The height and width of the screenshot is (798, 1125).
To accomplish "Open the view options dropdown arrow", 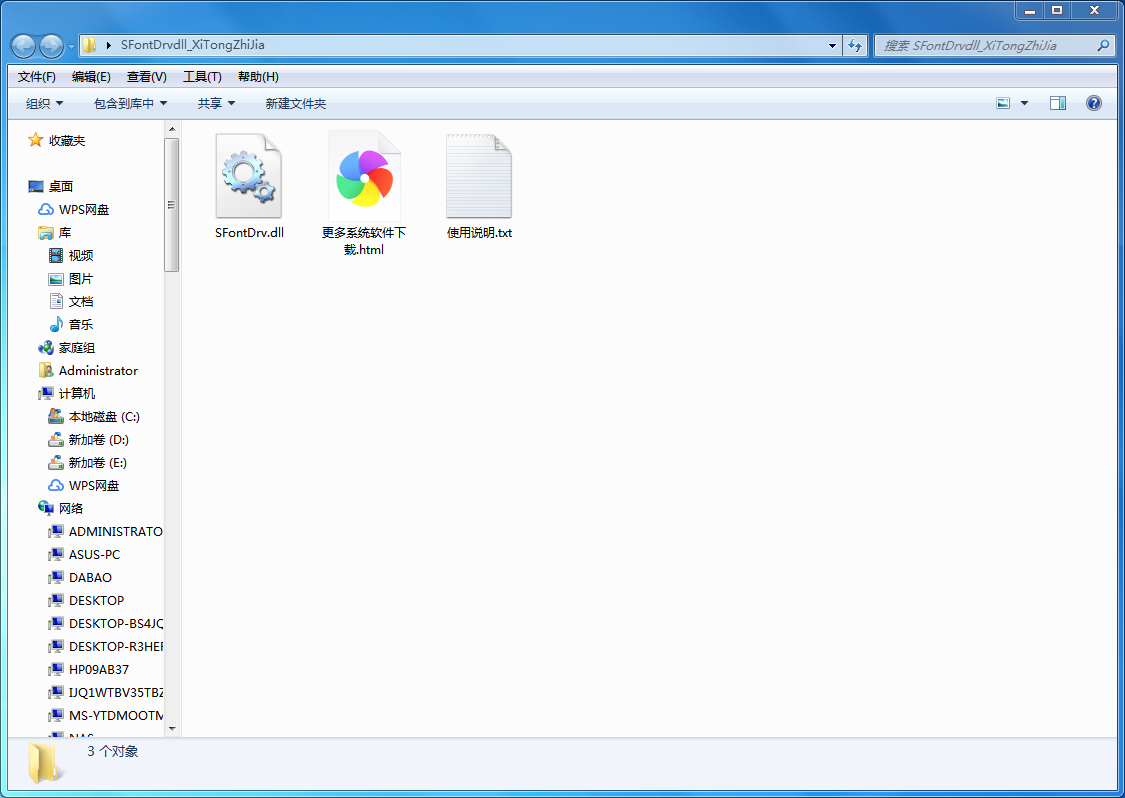I will [1025, 103].
